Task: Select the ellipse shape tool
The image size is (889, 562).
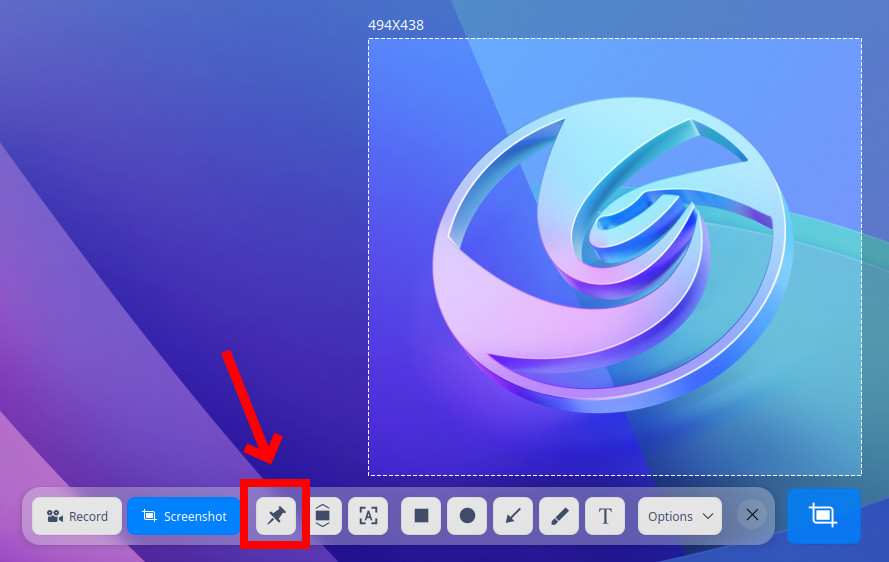Action: [x=467, y=516]
